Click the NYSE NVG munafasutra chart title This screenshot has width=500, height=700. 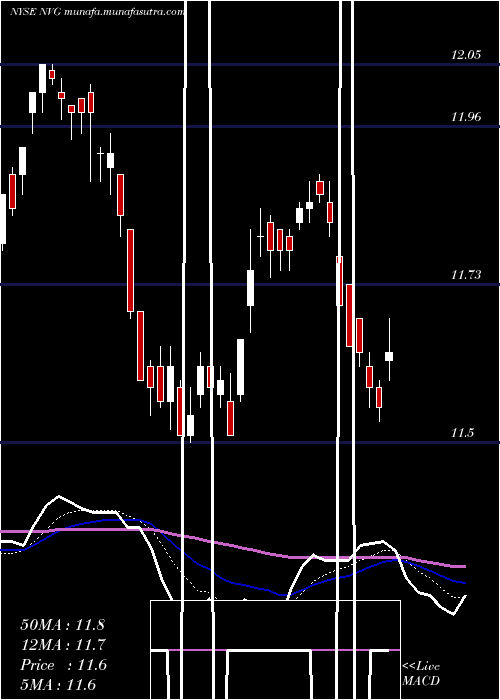pos(97,12)
